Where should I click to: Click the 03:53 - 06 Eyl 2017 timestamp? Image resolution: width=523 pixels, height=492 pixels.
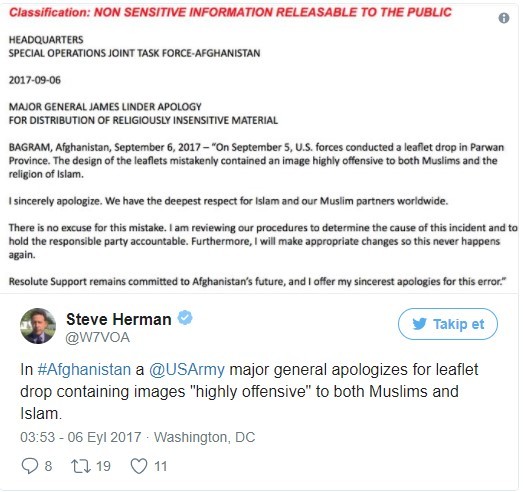pyautogui.click(x=81, y=437)
